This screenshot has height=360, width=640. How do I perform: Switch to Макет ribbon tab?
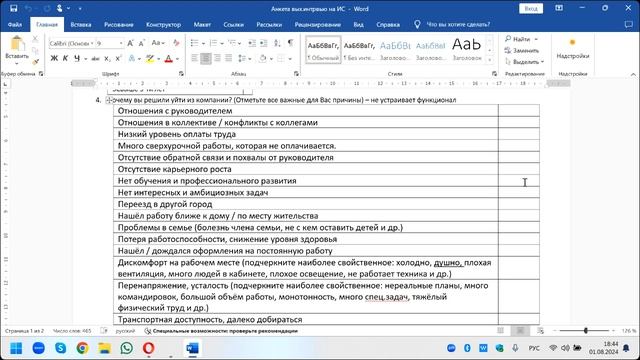[202, 24]
